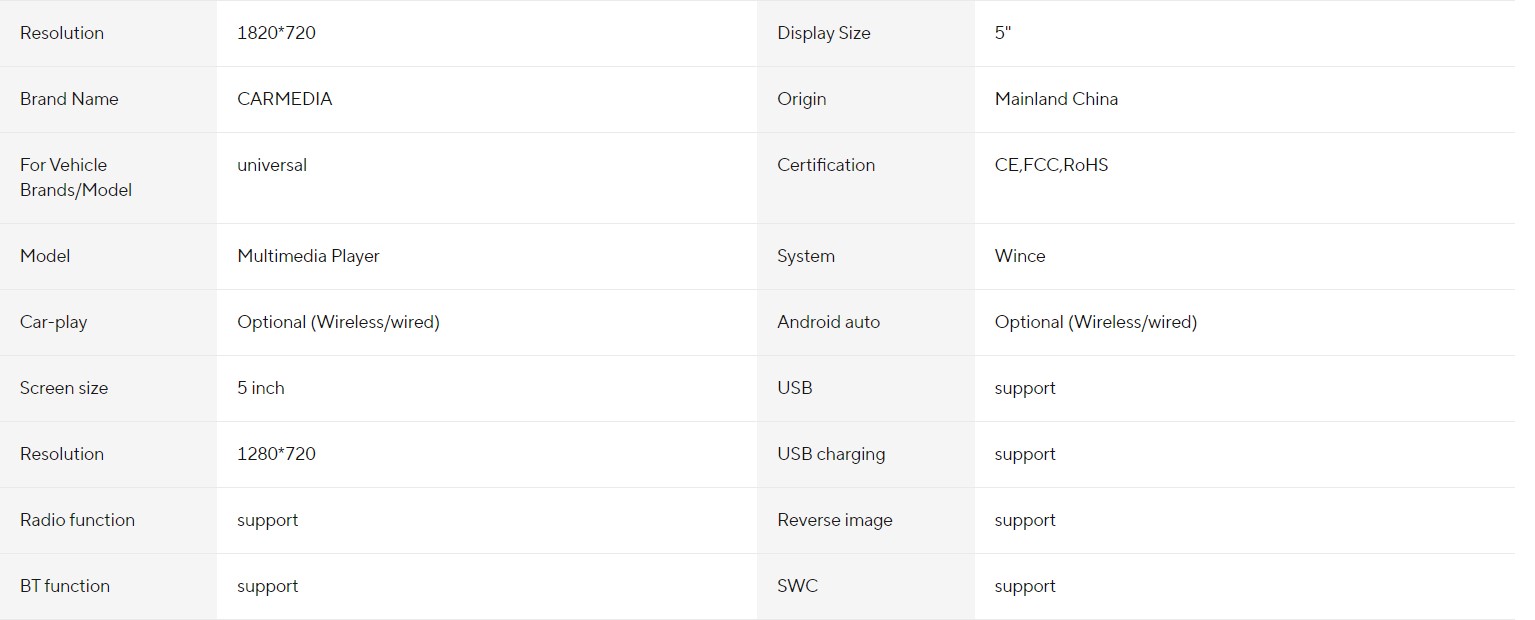1535x620 pixels.
Task: Select the Display Size label
Action: (x=823, y=33)
